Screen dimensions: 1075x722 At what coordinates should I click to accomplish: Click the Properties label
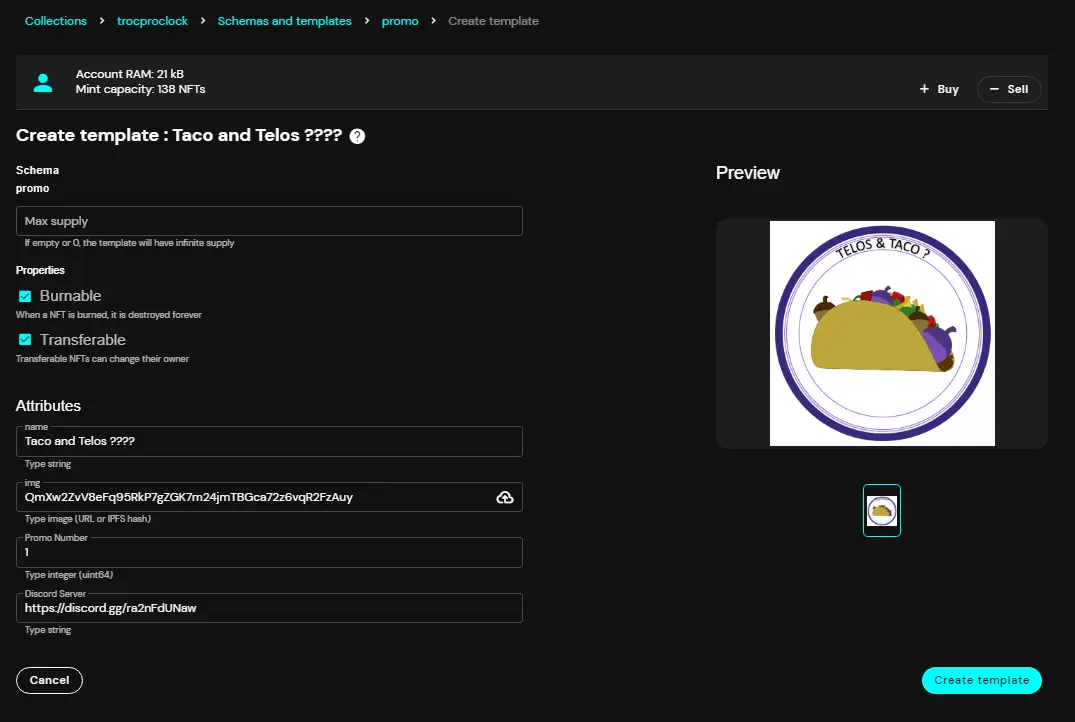[40, 270]
